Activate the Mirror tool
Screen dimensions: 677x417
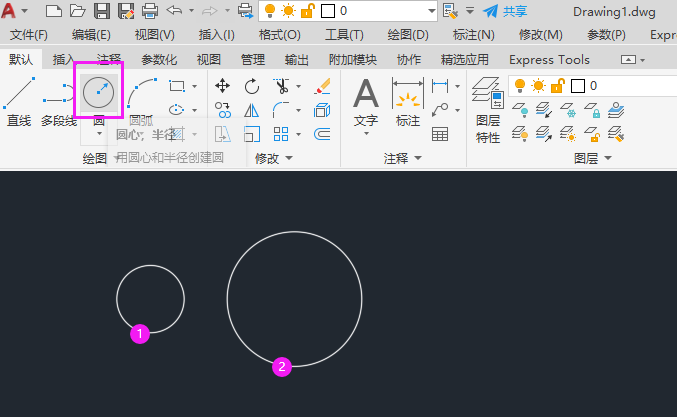252,110
